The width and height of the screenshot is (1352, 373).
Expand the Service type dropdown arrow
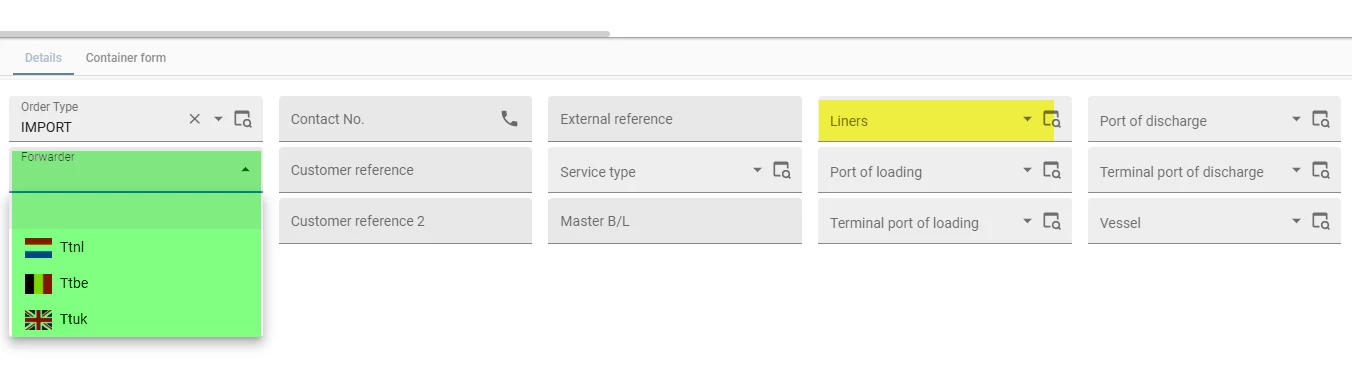coord(757,170)
